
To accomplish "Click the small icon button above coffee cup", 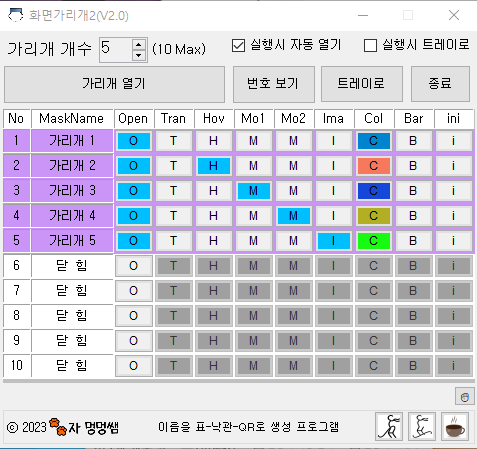I will 465,396.
